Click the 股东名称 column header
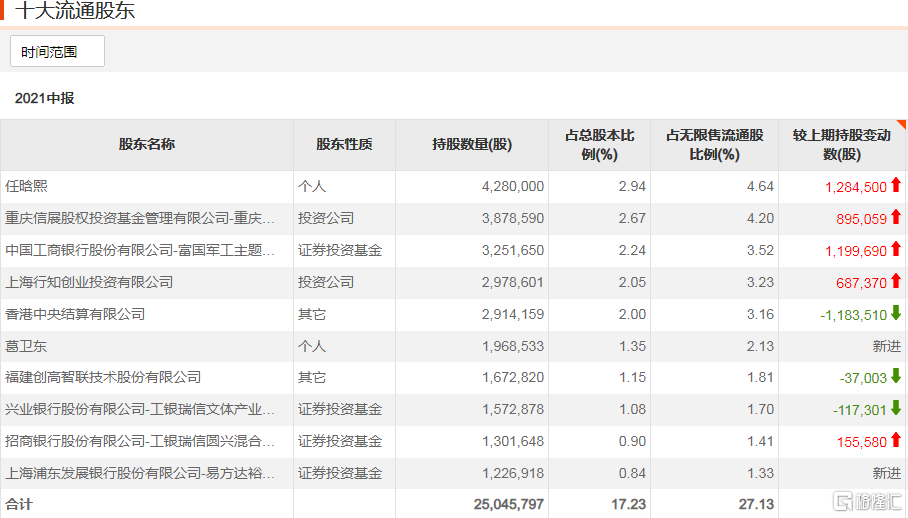The height and width of the screenshot is (518, 908). [147, 145]
